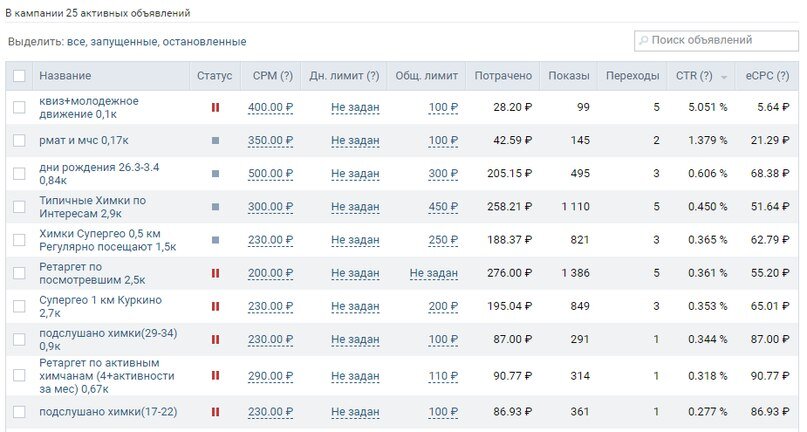Edit the 350.00 ₽ CPM value

pyautogui.click(x=270, y=141)
